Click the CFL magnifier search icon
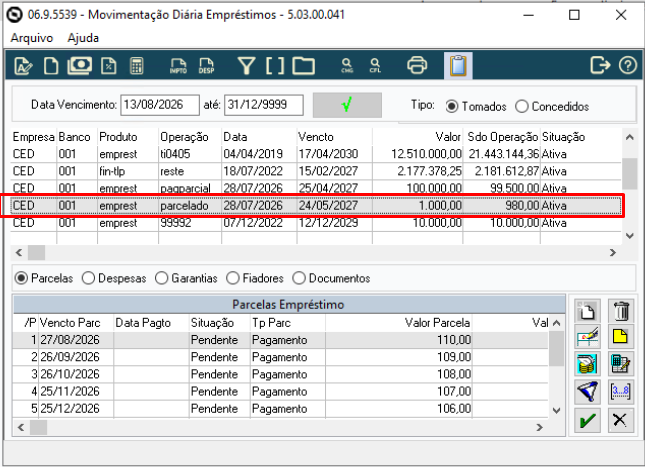 point(375,66)
